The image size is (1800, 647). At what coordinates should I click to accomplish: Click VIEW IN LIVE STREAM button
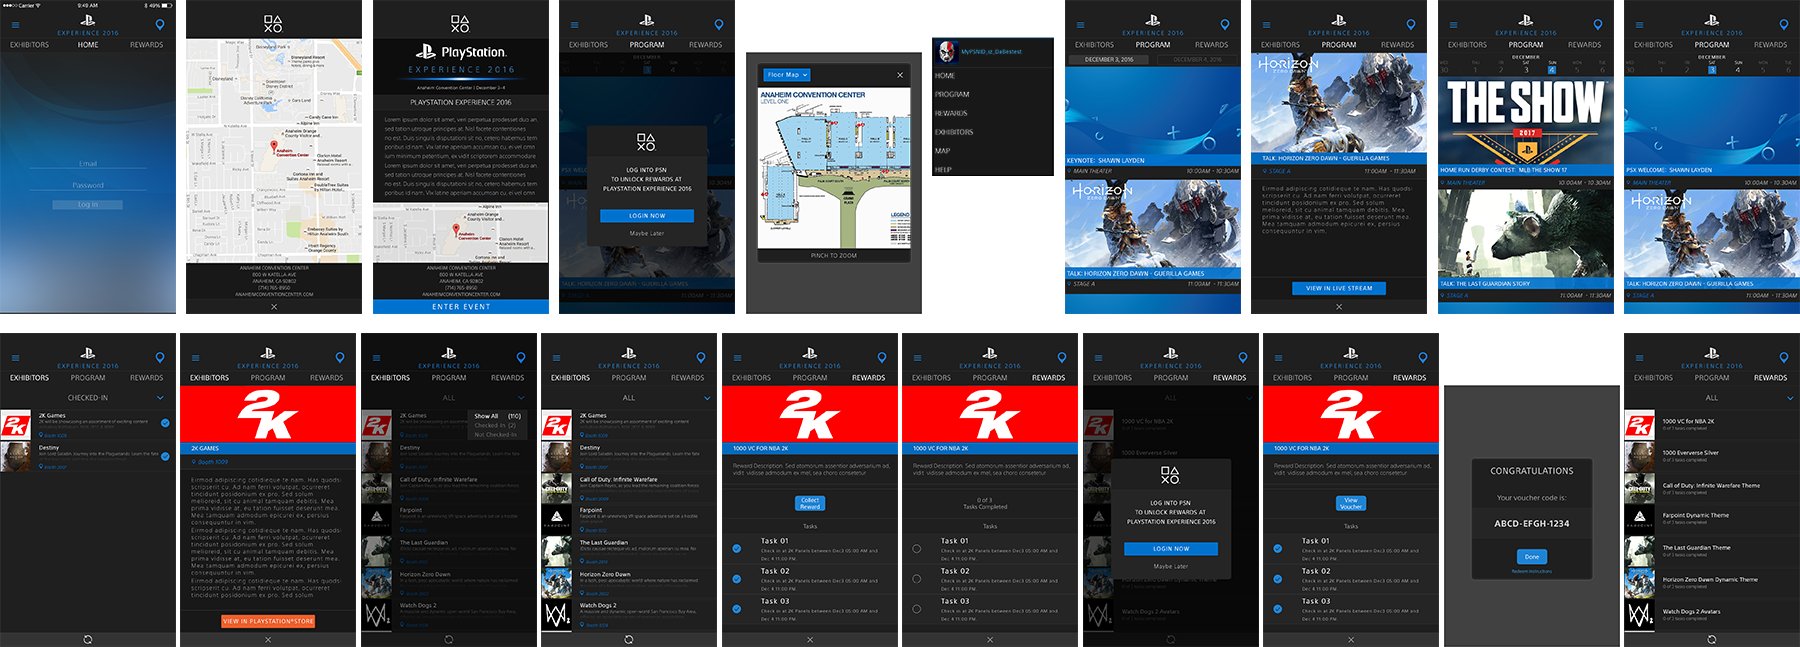(x=1339, y=288)
